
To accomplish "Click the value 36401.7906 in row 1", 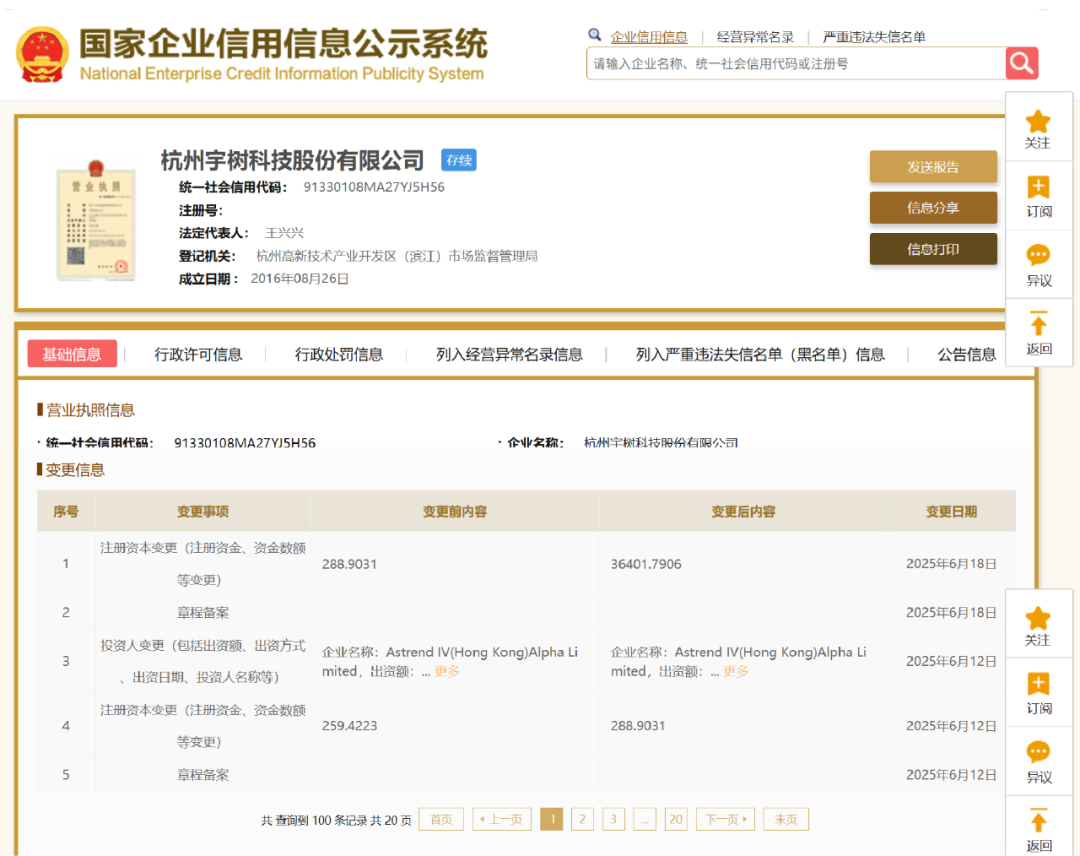I will coord(646,564).
